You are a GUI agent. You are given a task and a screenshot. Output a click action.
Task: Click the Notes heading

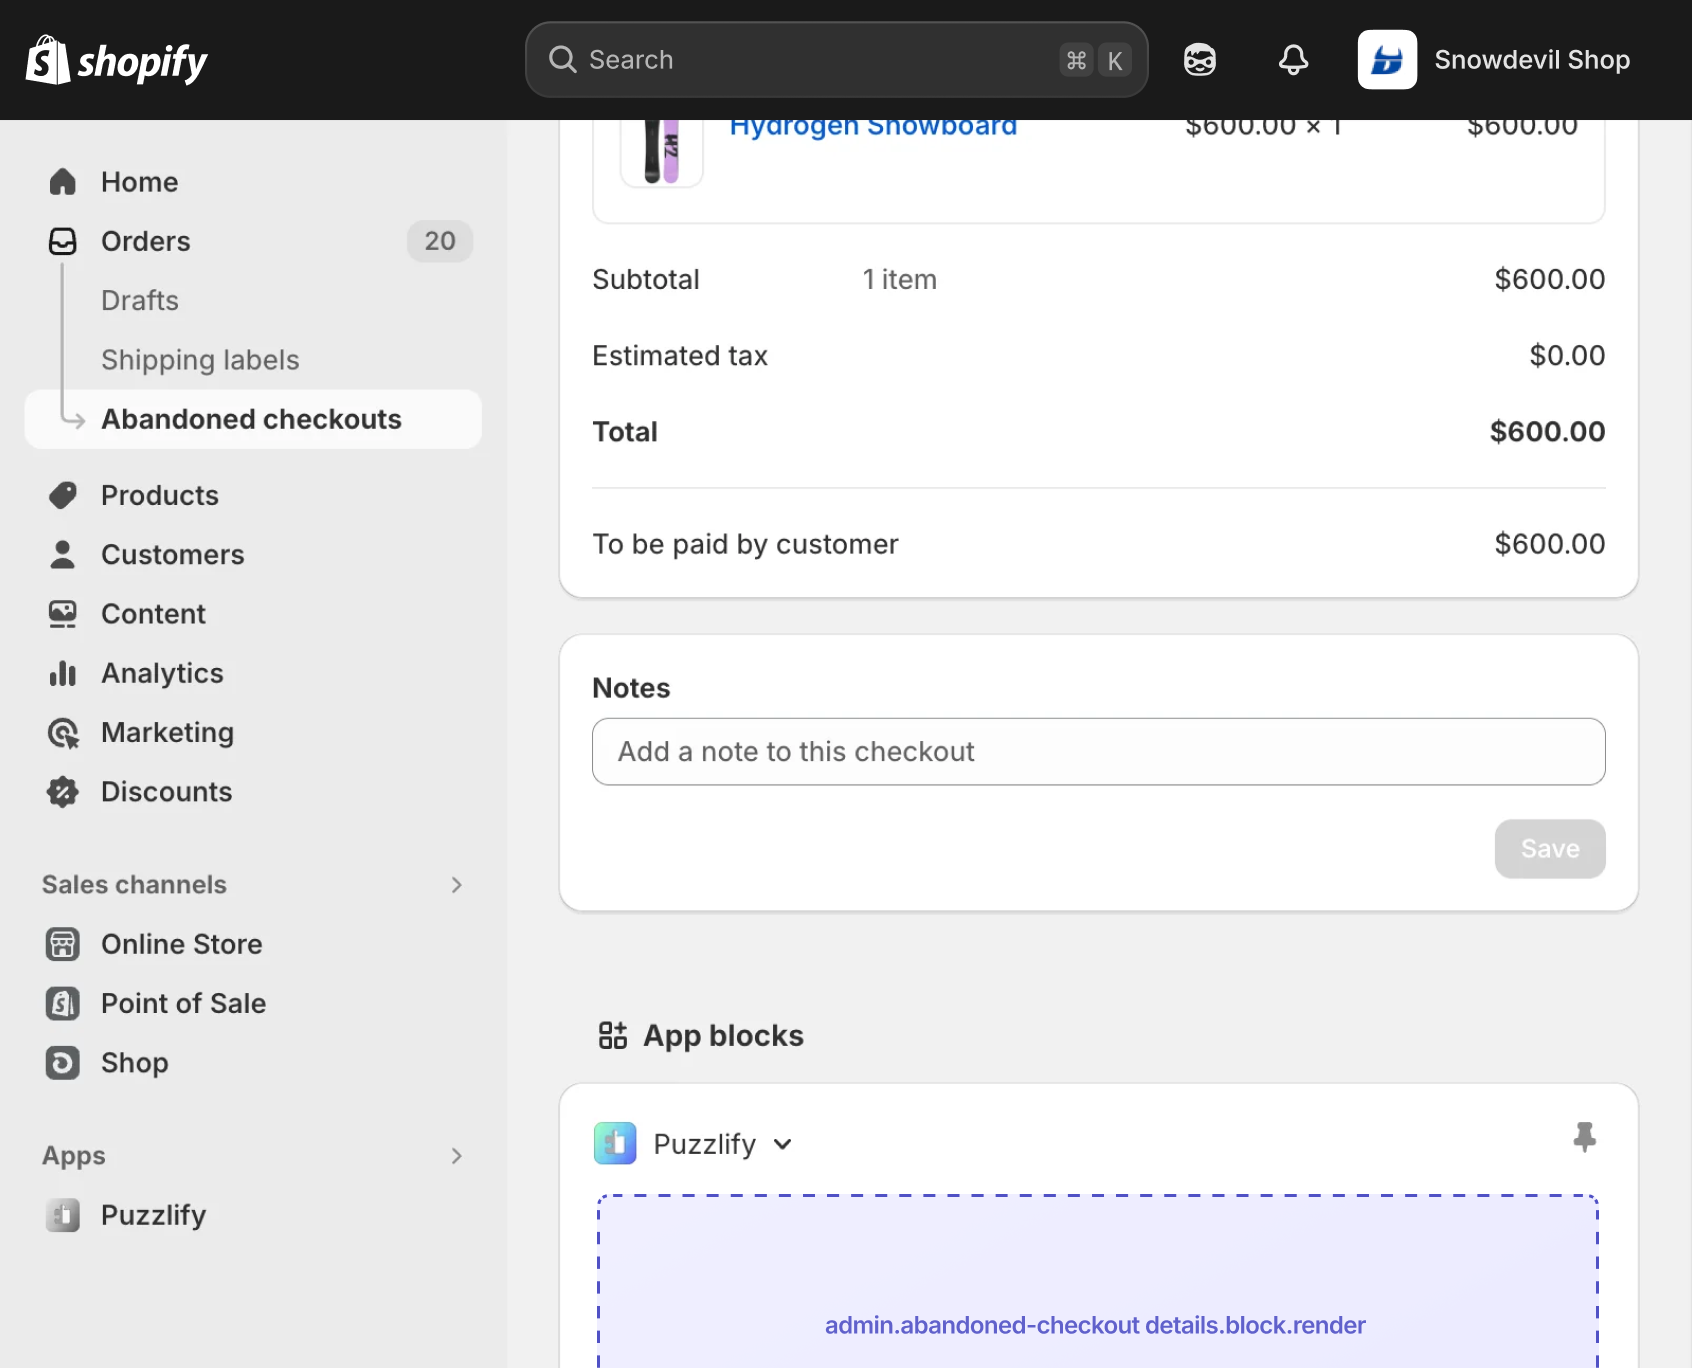click(x=631, y=688)
